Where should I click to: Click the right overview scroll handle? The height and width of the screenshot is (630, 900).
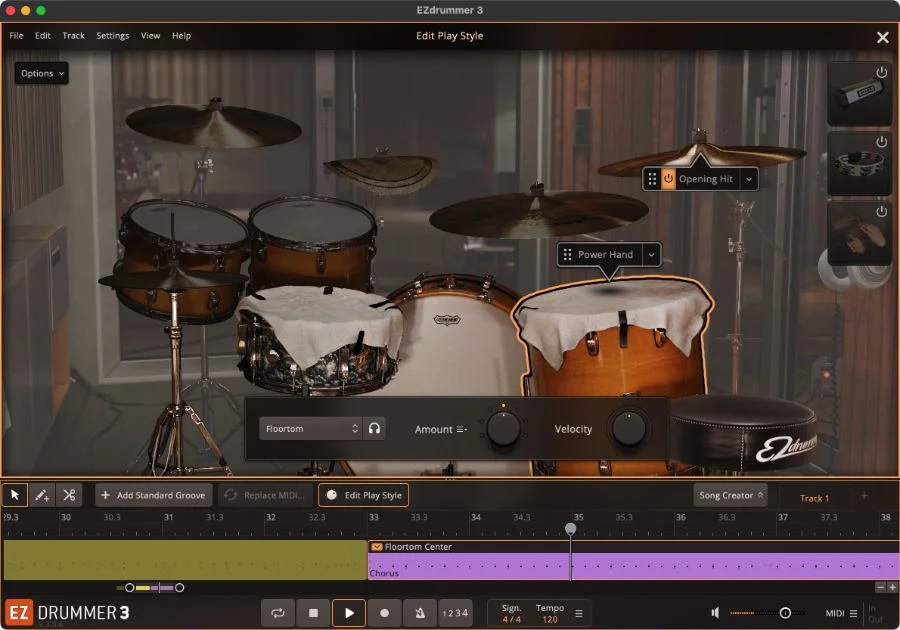pos(180,588)
